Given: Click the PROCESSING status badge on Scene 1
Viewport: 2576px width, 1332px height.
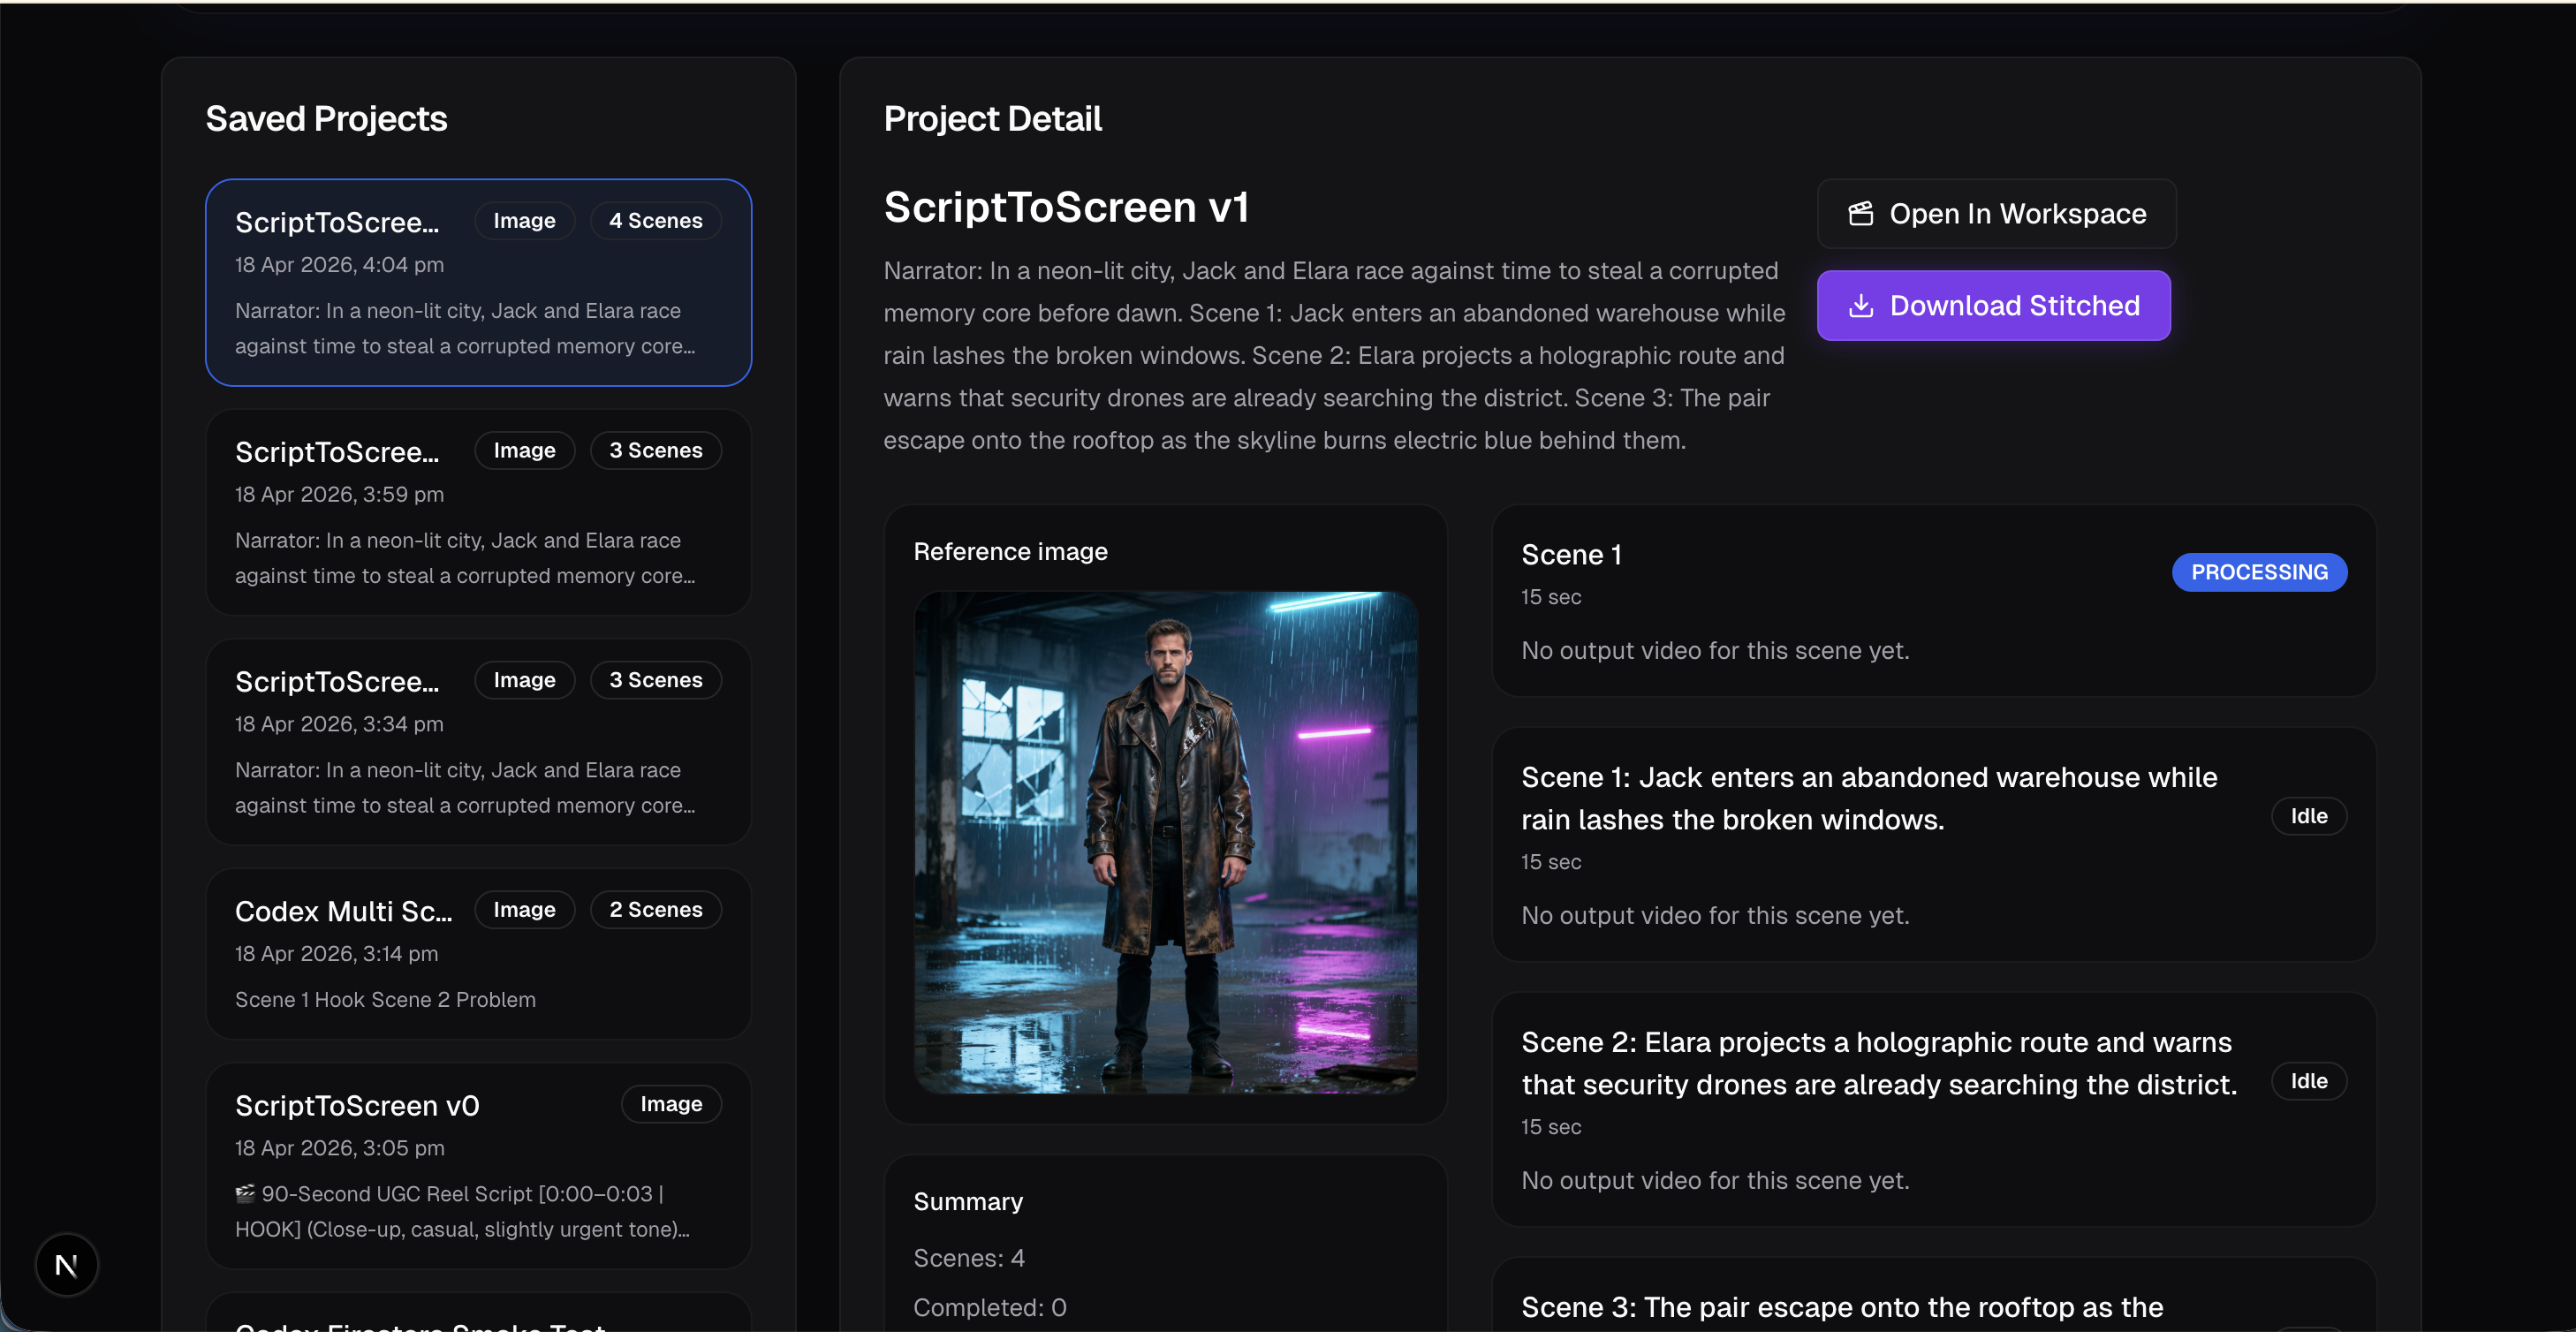Looking at the screenshot, I should pyautogui.click(x=2259, y=572).
